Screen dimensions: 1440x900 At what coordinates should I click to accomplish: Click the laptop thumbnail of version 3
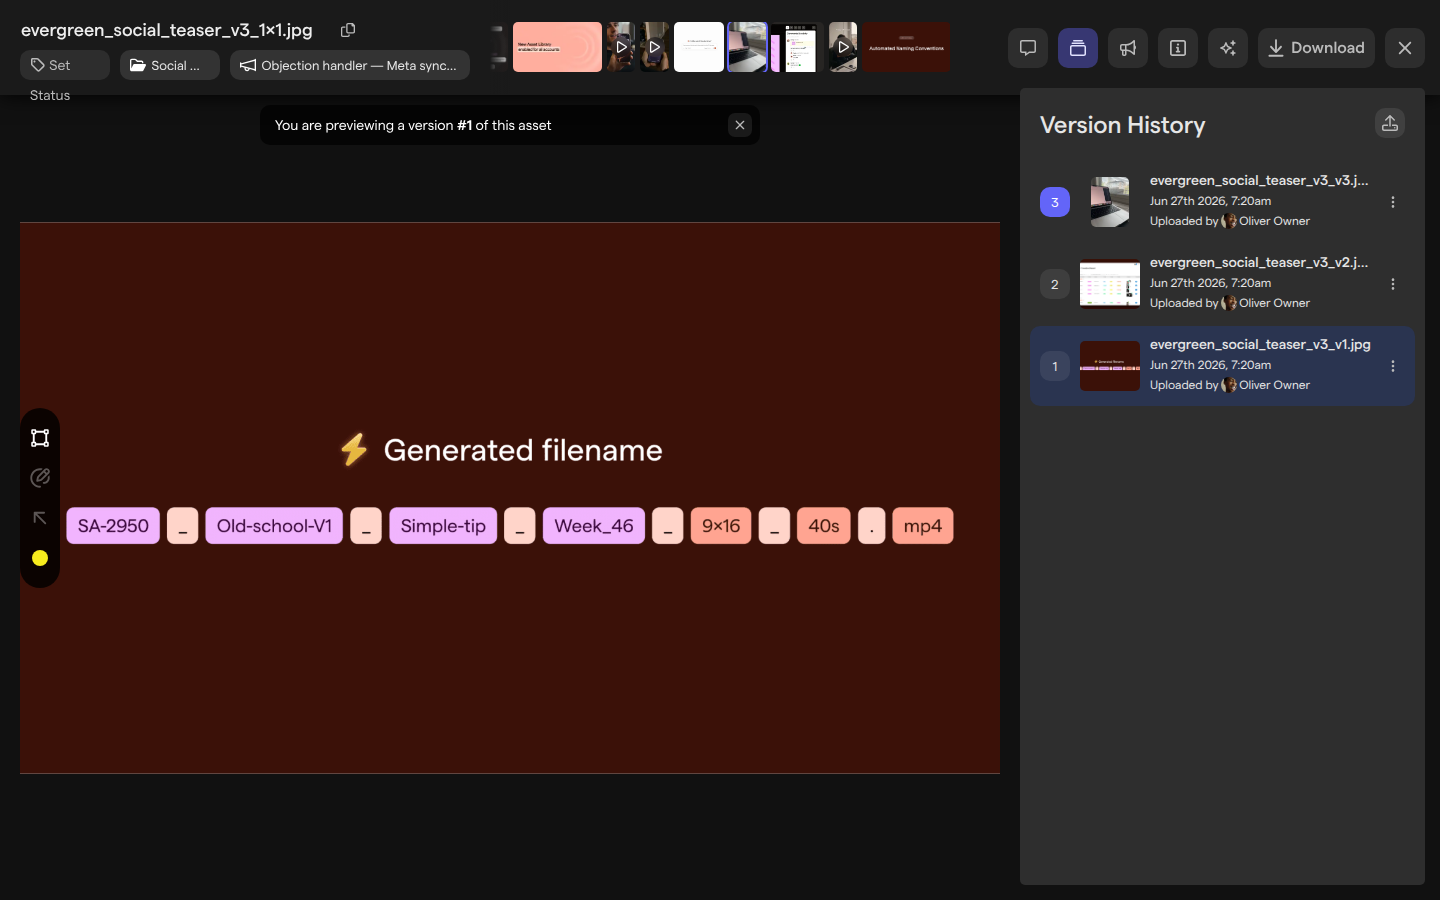tap(1110, 202)
